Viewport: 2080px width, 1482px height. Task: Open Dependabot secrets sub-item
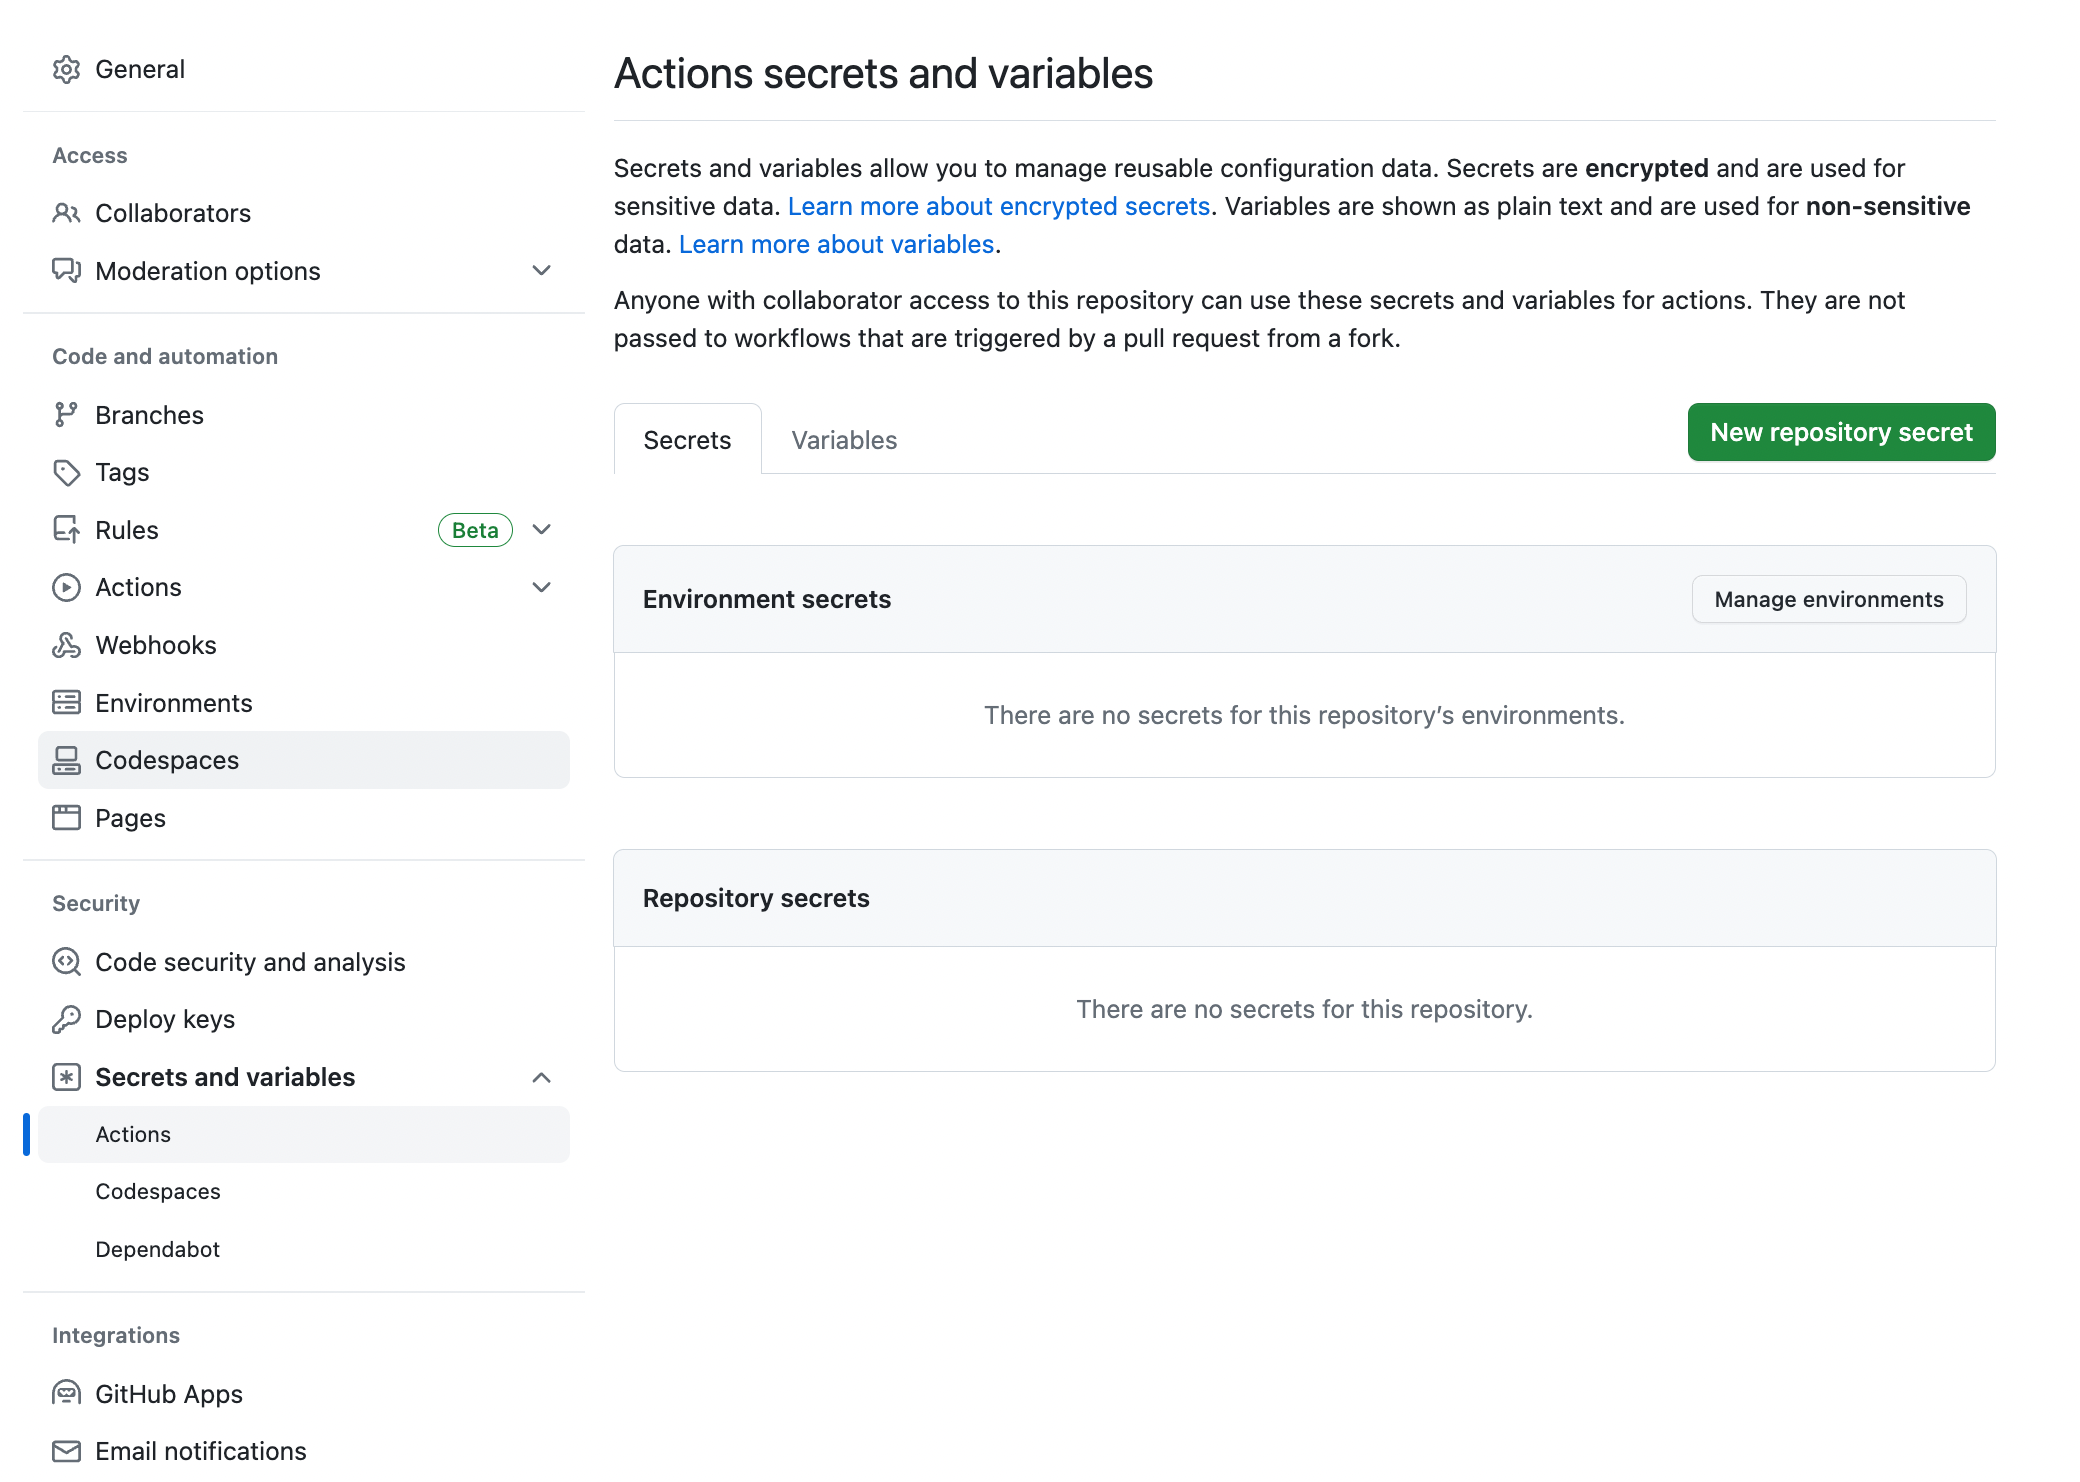(x=158, y=1249)
